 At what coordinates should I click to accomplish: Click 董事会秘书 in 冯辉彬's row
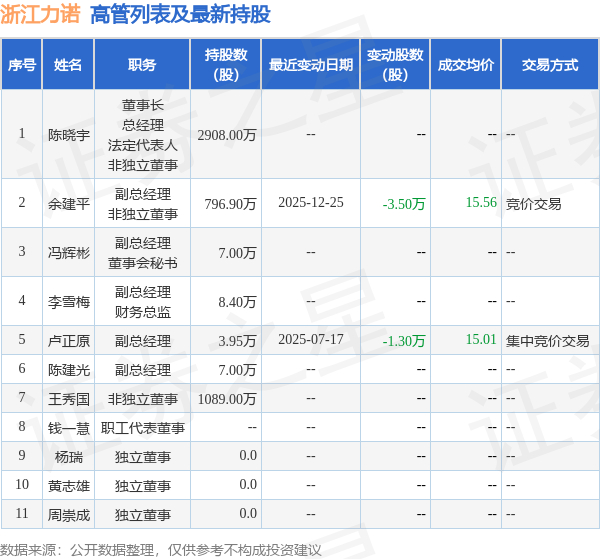coord(142,262)
